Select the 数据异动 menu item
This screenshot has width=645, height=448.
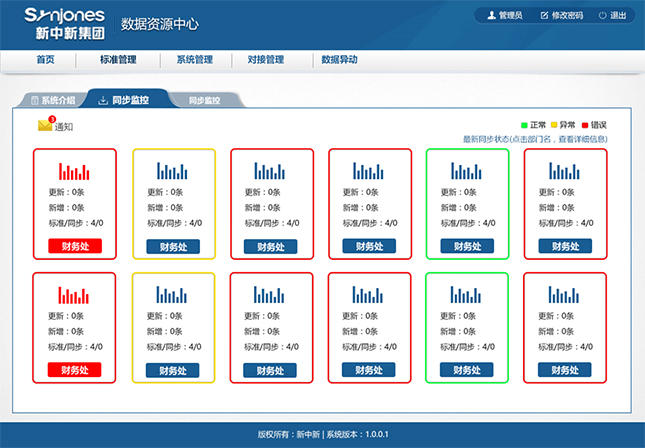(x=340, y=60)
